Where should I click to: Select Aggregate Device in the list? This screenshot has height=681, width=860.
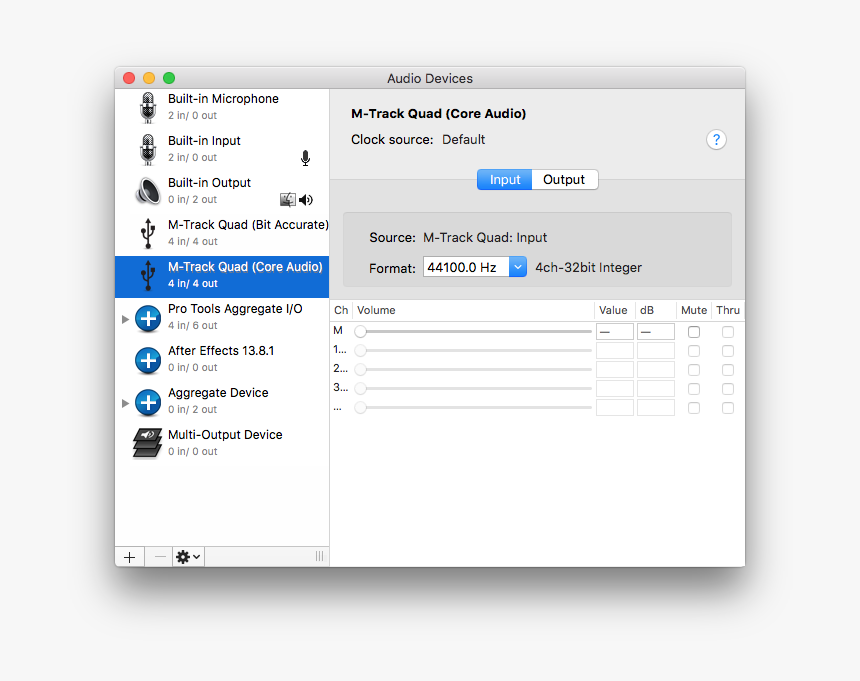pos(222,401)
